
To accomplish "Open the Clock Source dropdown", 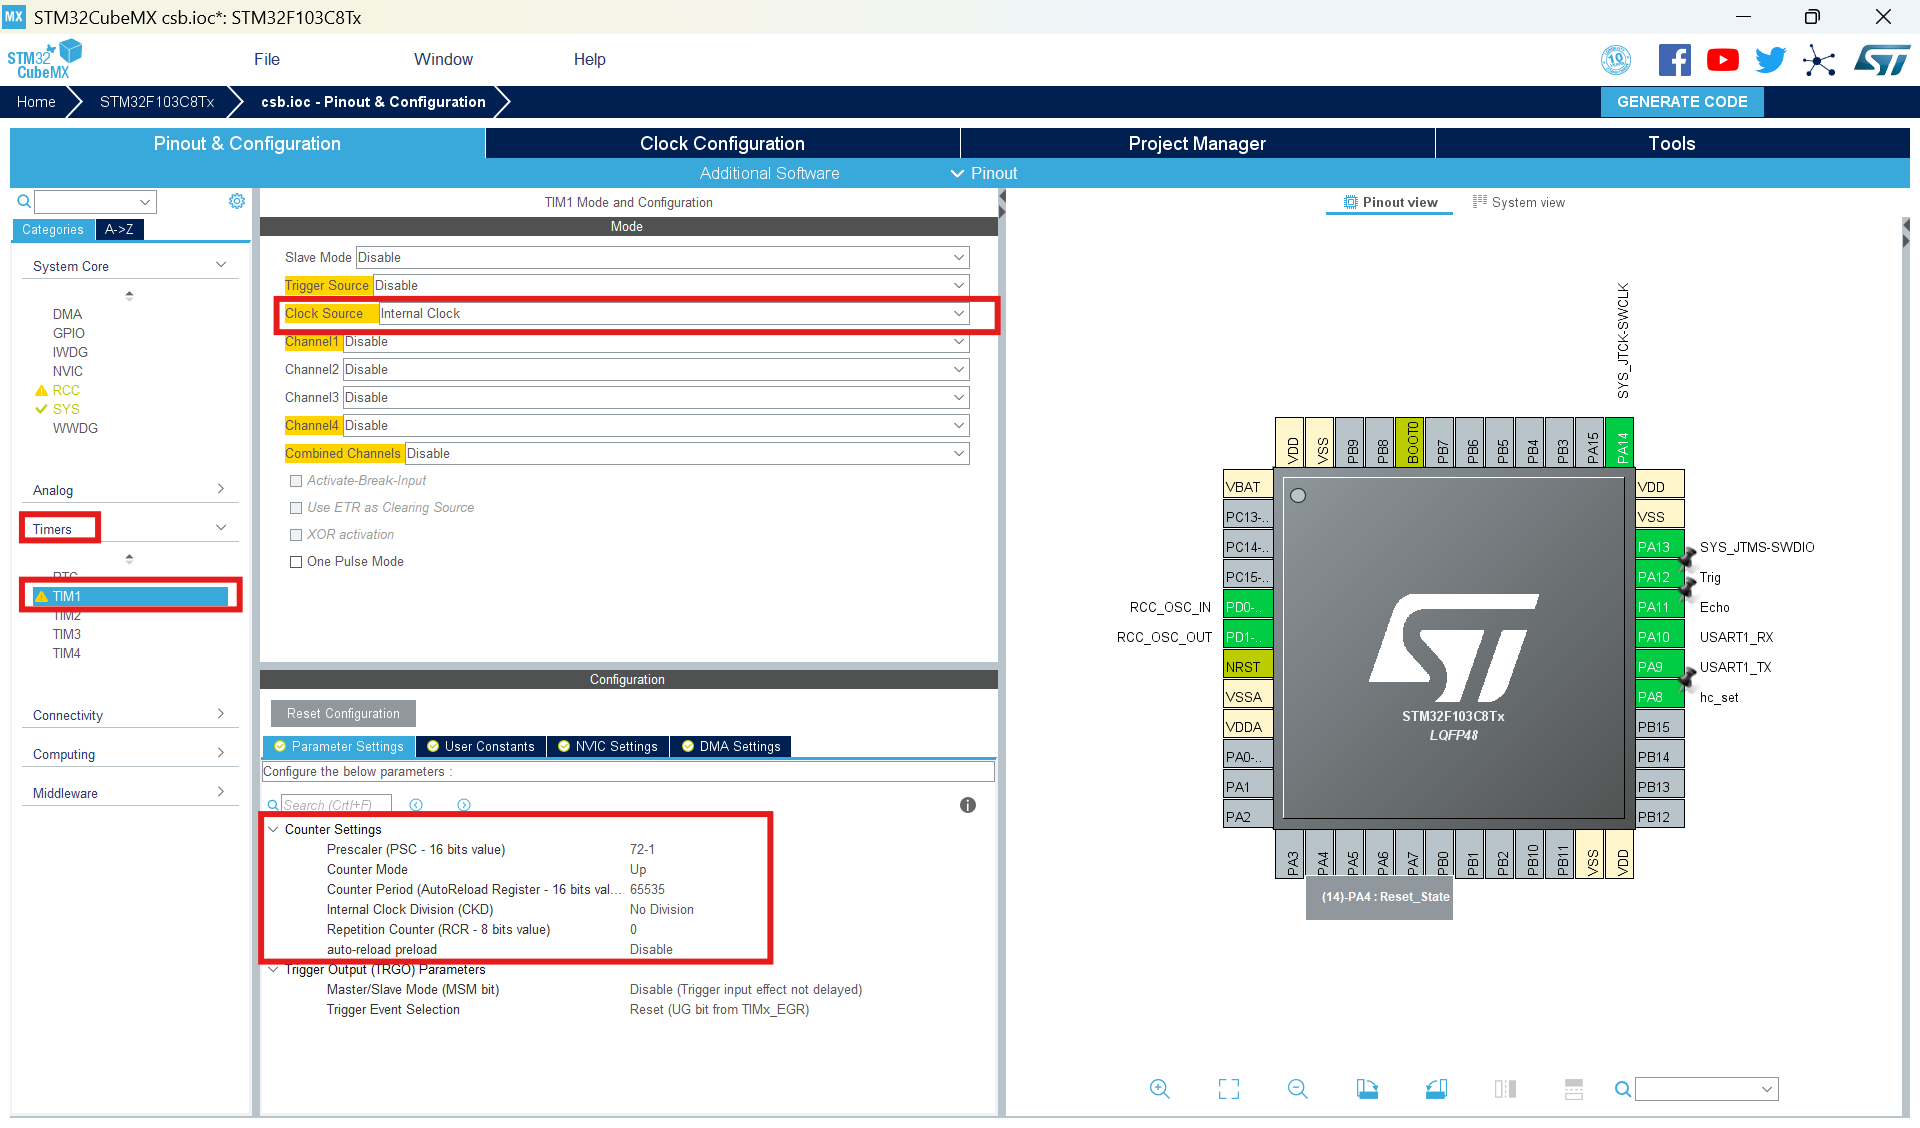I will (x=673, y=314).
